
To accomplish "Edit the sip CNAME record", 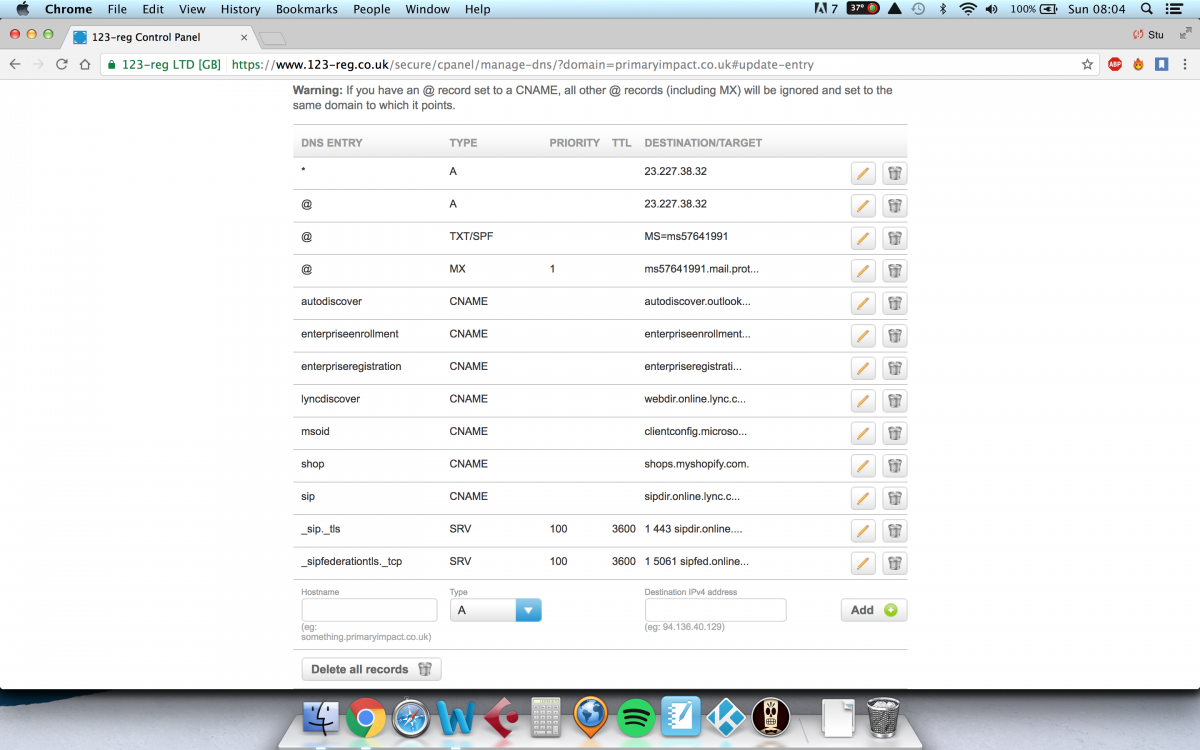I will point(863,498).
